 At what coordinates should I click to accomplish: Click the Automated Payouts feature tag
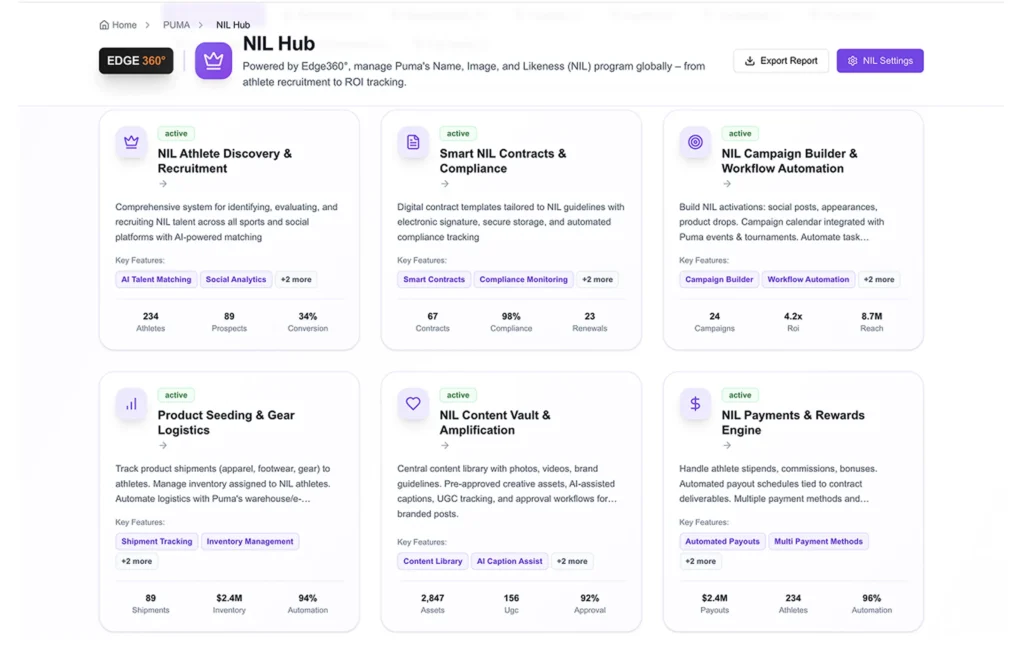coord(722,541)
